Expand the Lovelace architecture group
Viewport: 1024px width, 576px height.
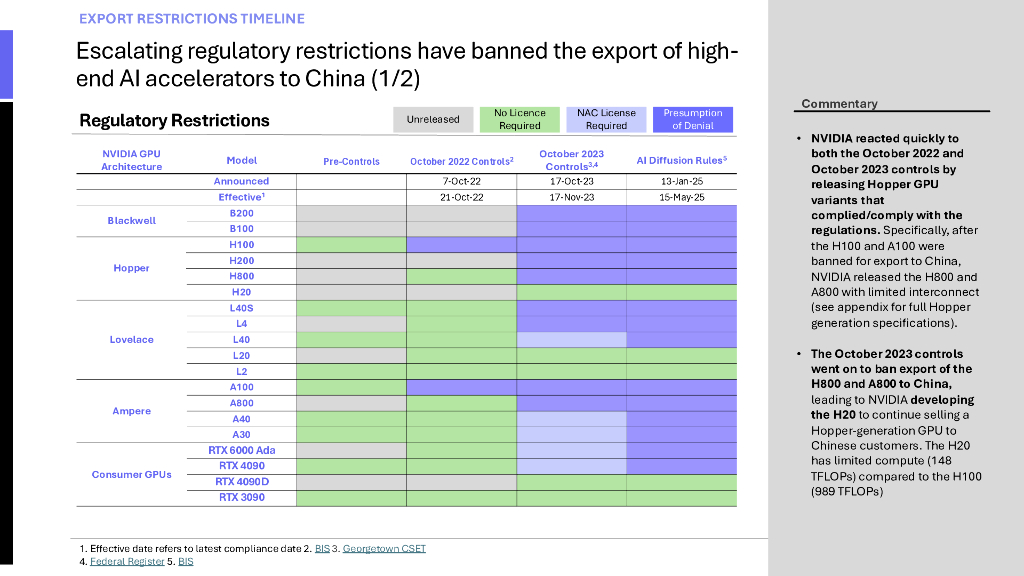[x=131, y=339]
